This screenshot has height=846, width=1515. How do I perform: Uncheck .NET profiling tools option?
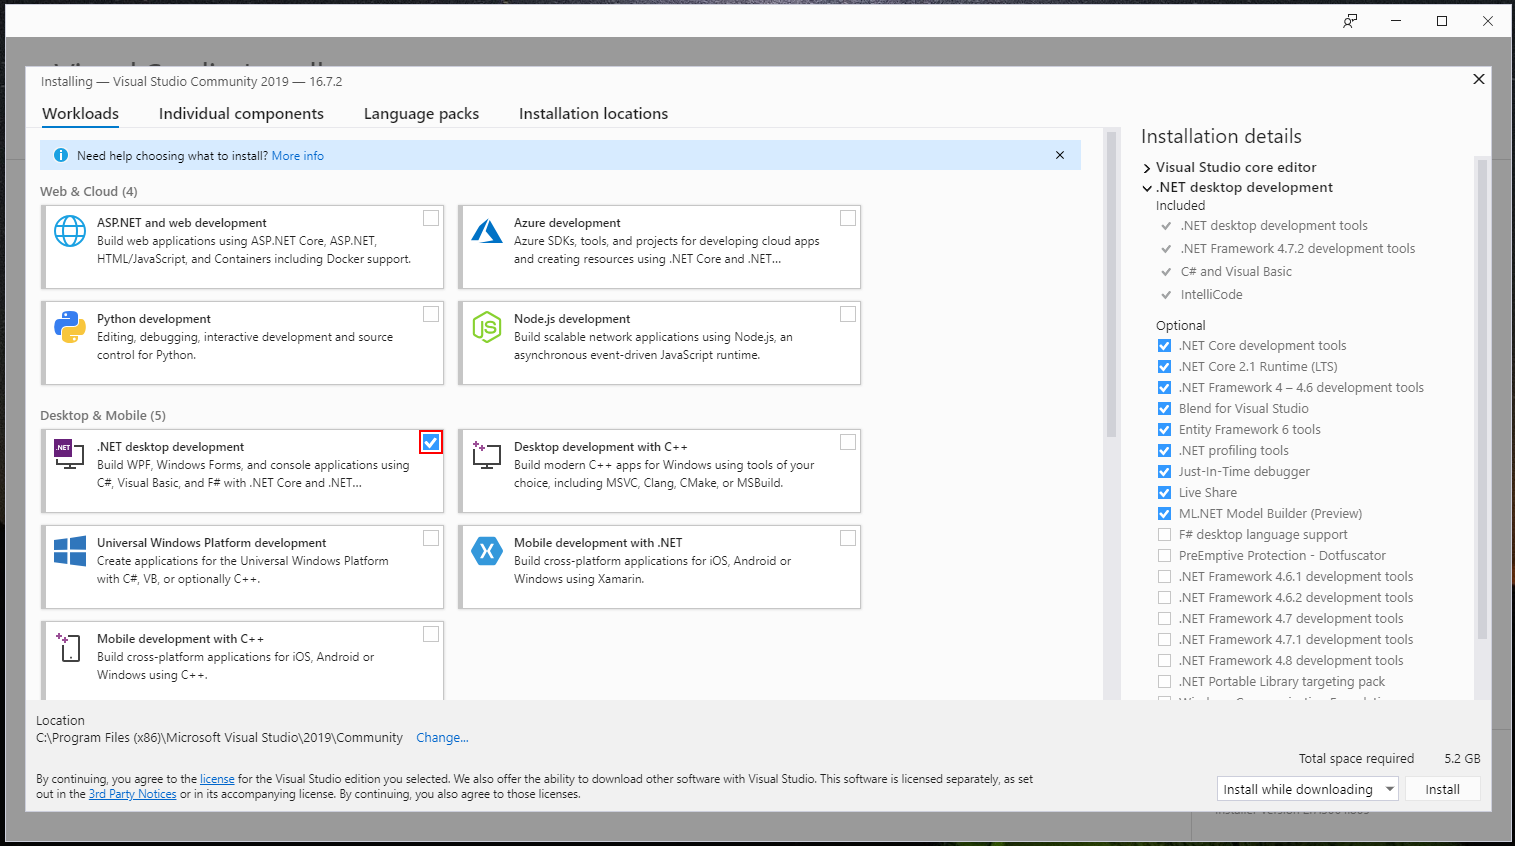pyautogui.click(x=1164, y=451)
